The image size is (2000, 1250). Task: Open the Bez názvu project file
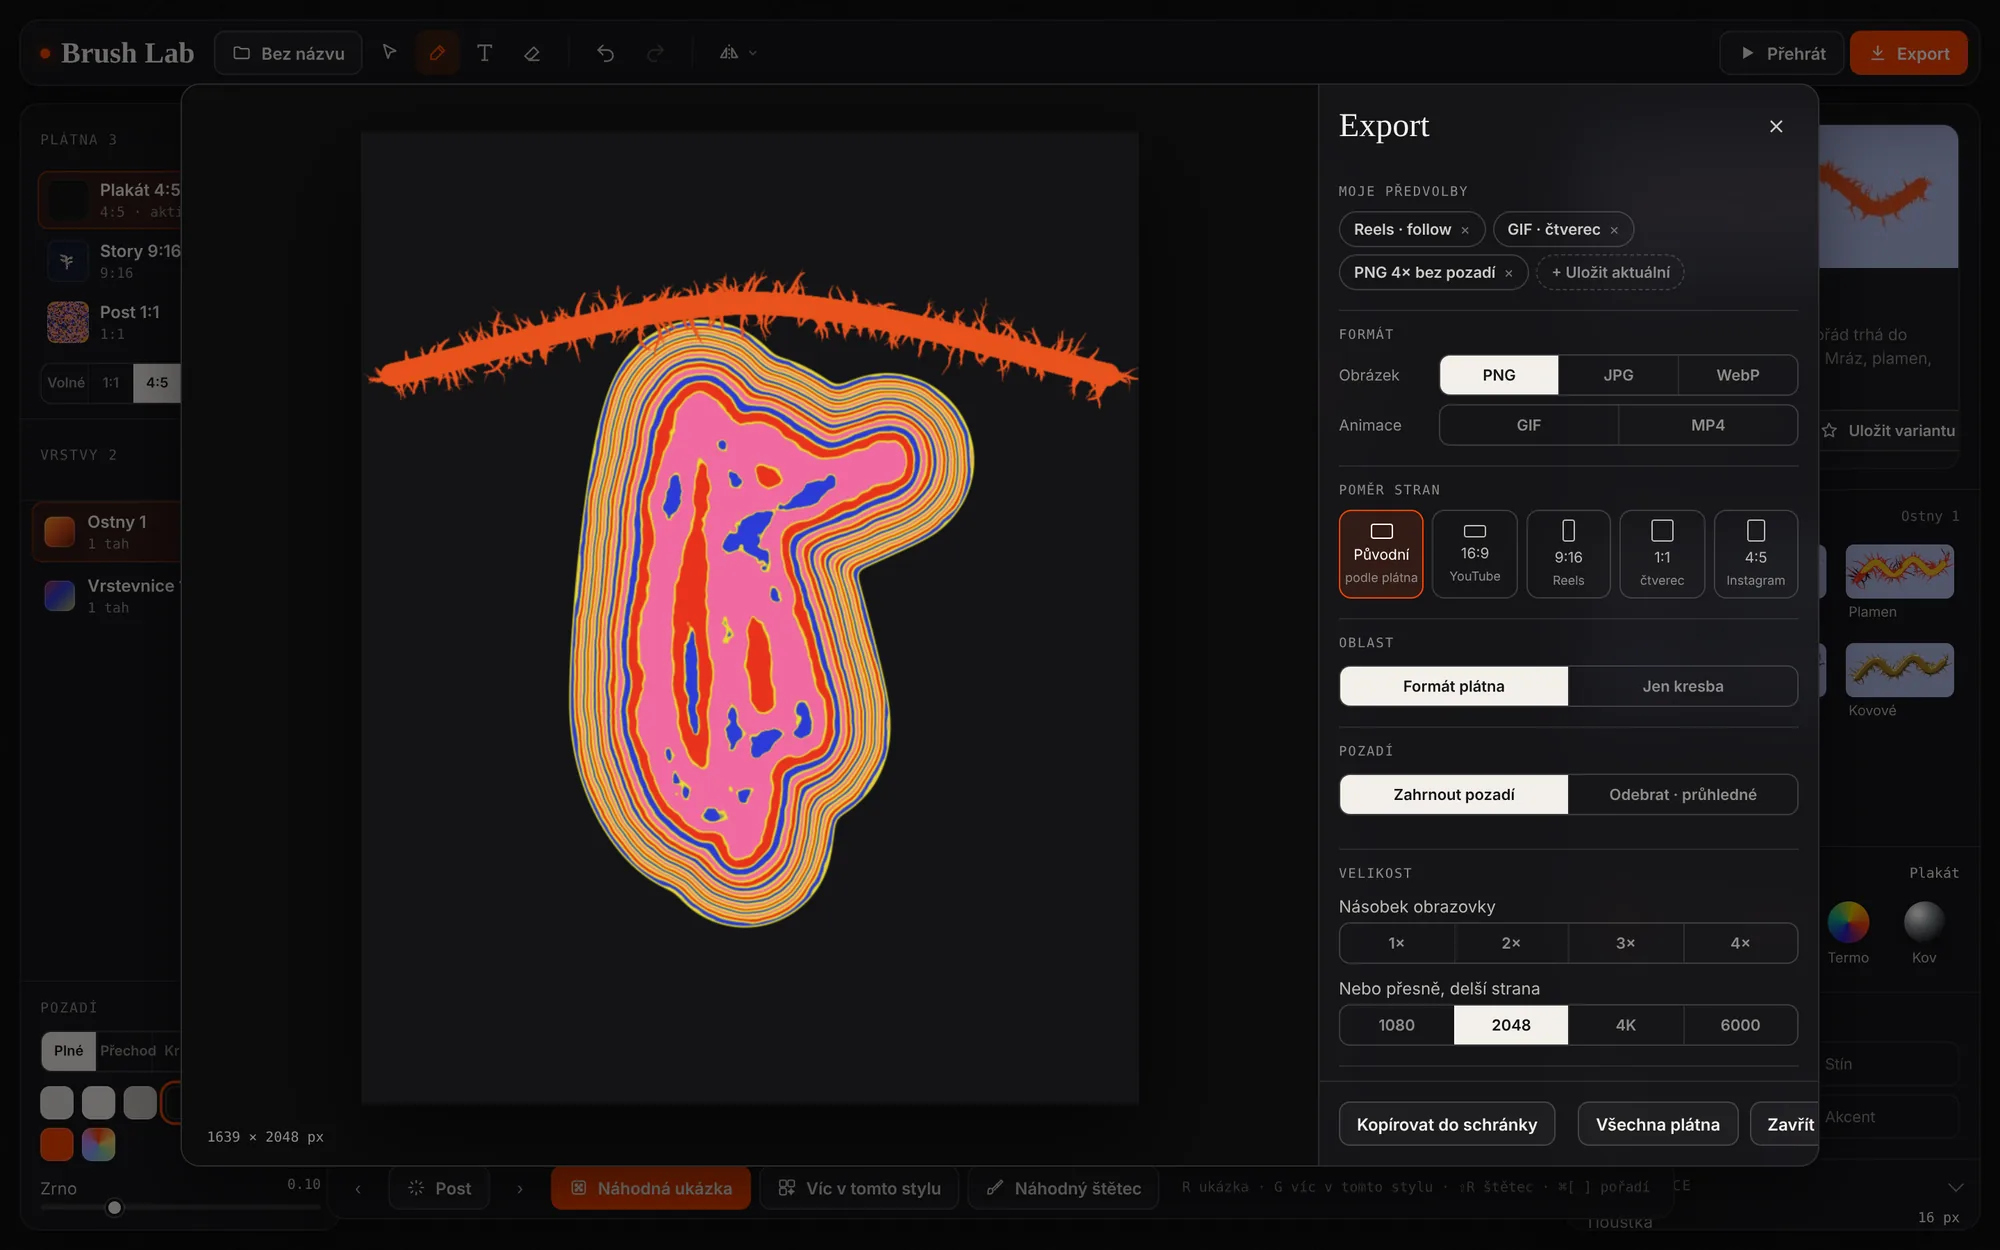click(x=289, y=53)
